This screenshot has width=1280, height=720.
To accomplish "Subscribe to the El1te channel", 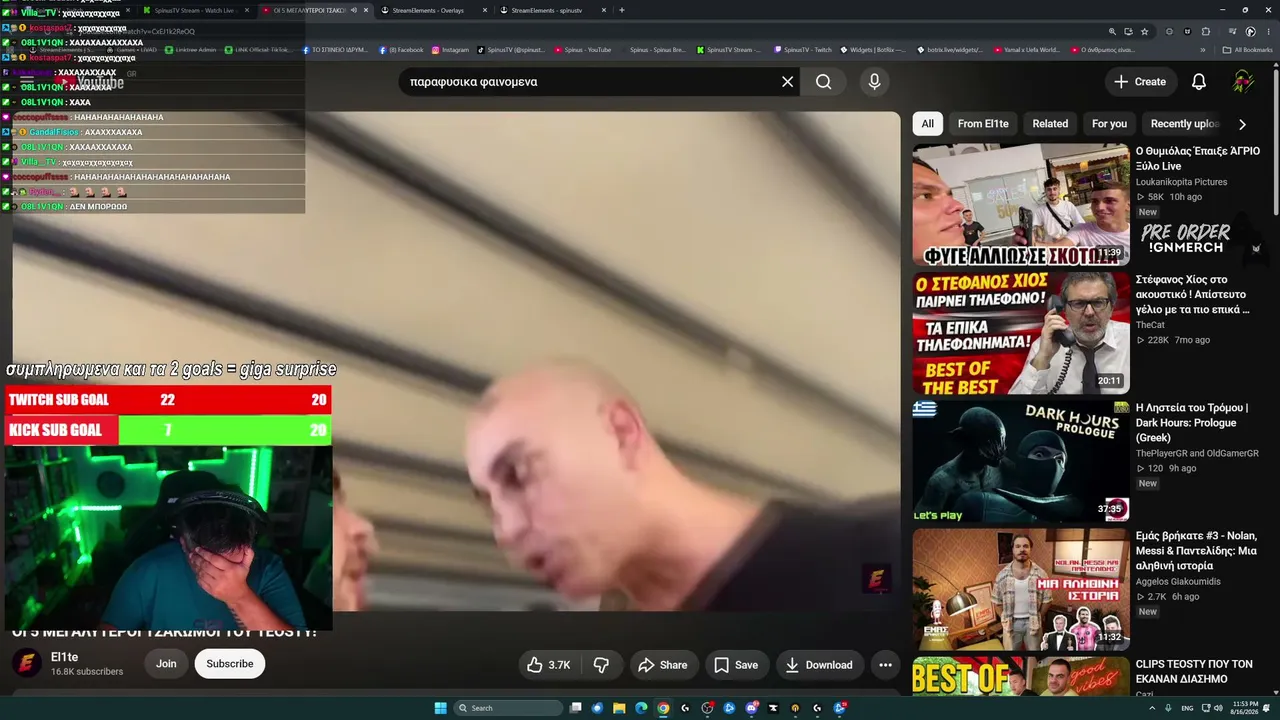I will (x=230, y=664).
